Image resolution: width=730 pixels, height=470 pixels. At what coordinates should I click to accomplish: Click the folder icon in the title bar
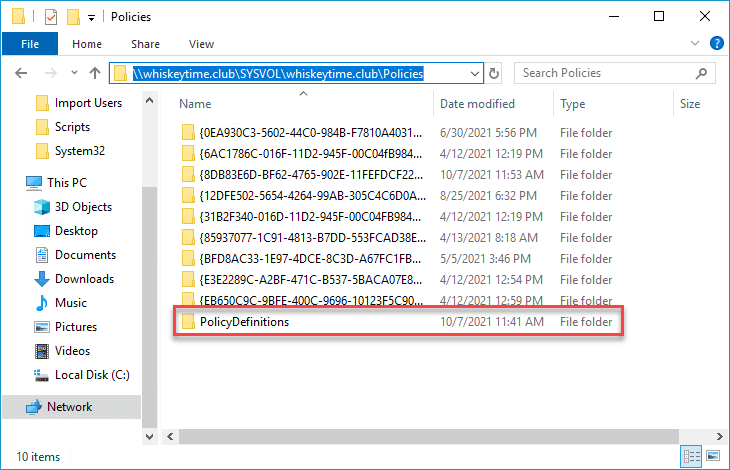click(18, 17)
